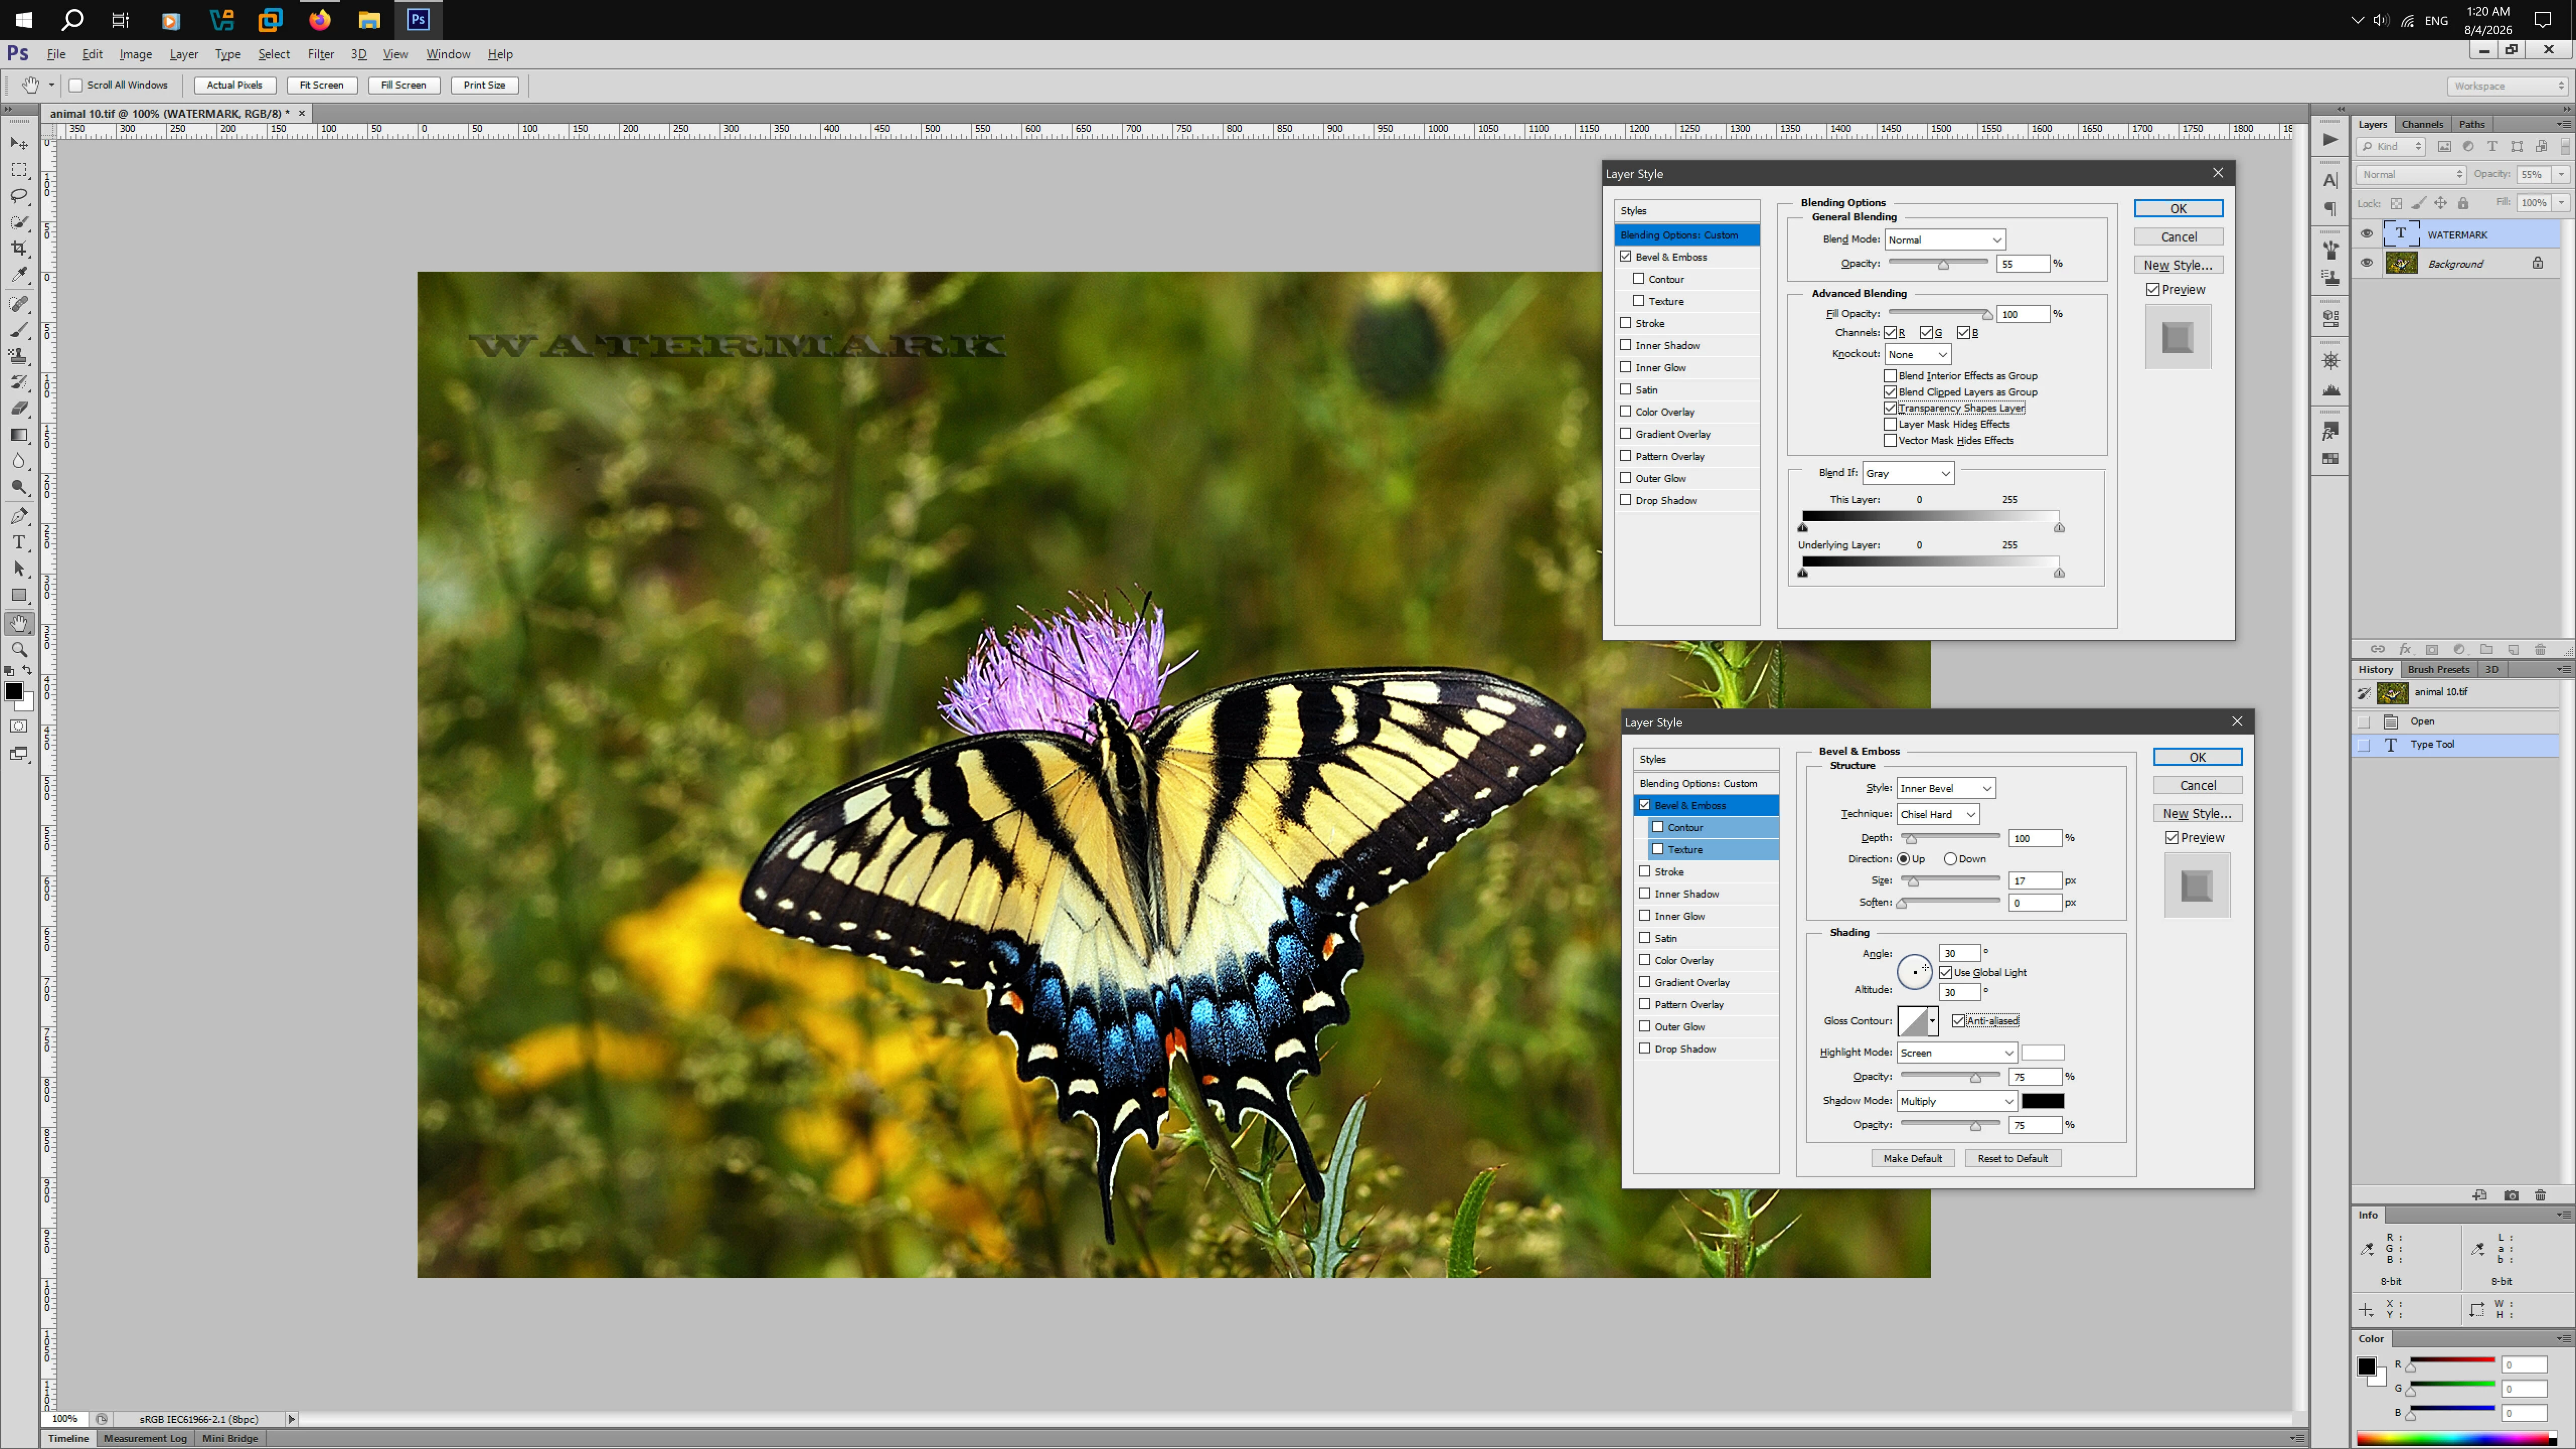Select the Lasso tool
This screenshot has height=1449, width=2576.
(19, 196)
